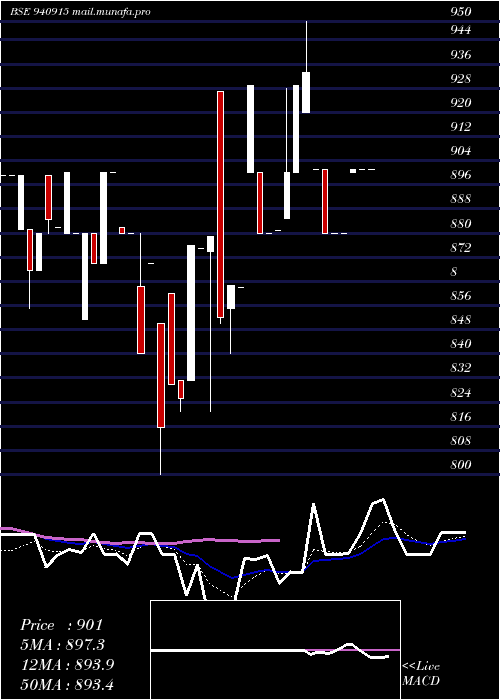Click the 944 price axis label

[461, 30]
